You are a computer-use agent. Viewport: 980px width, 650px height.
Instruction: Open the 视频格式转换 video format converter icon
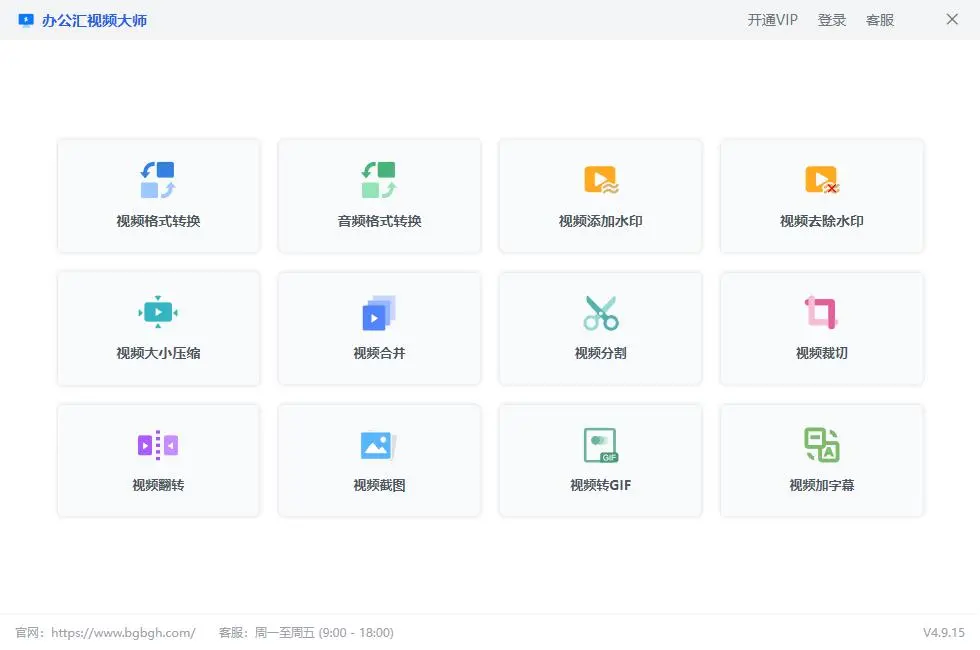pos(158,180)
